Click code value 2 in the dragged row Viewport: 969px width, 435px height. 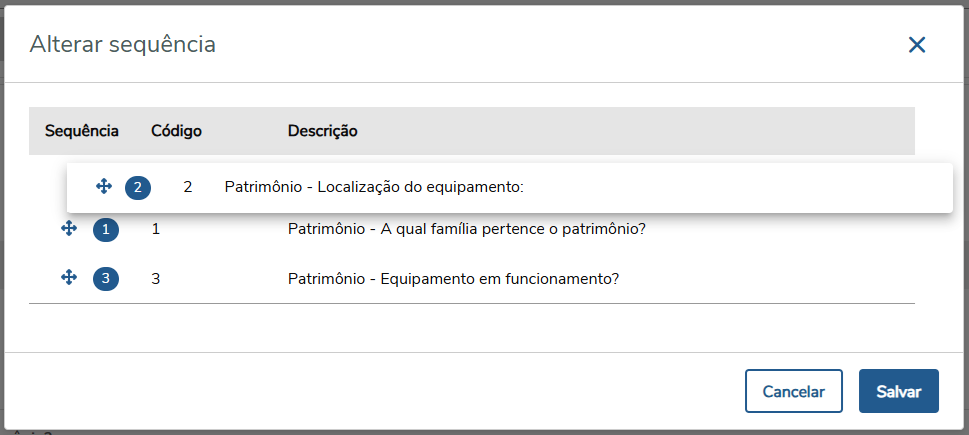tap(188, 187)
